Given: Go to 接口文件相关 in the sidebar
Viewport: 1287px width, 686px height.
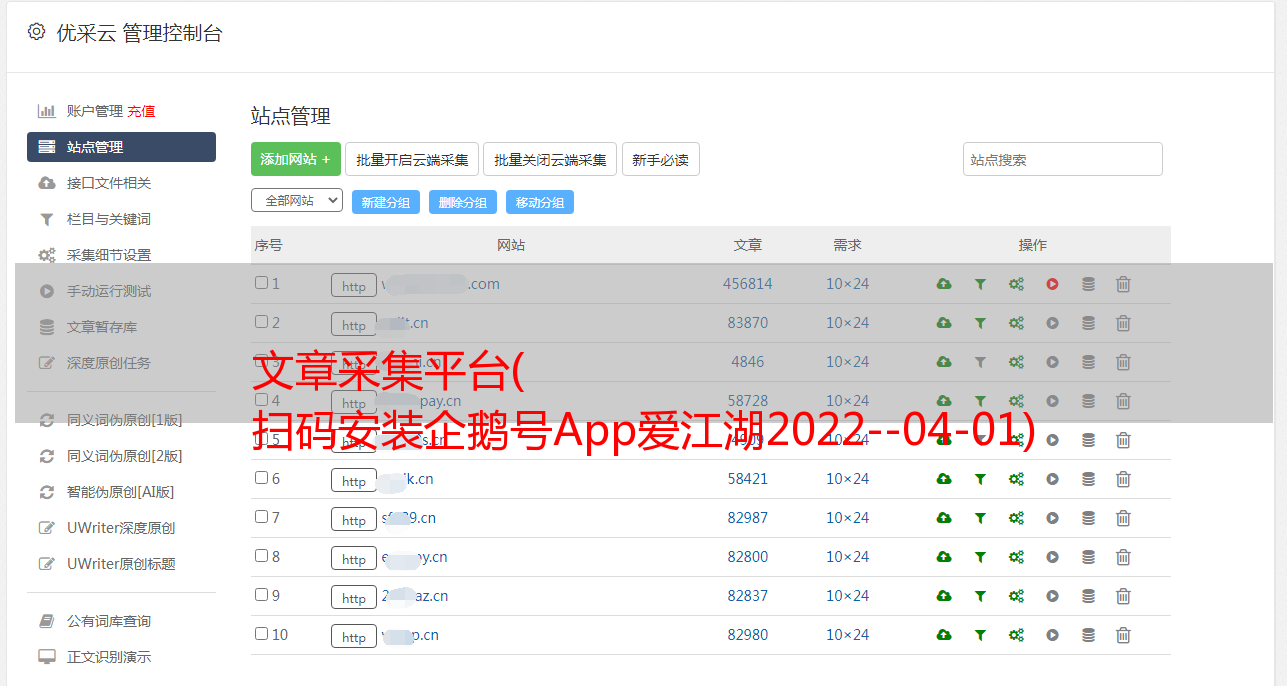Looking at the screenshot, I should [x=109, y=183].
